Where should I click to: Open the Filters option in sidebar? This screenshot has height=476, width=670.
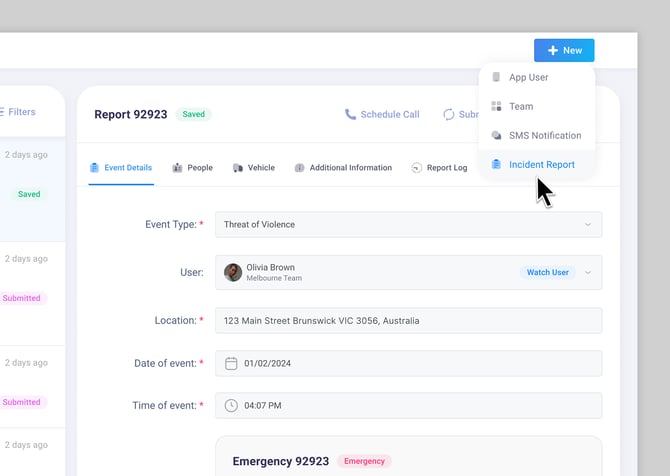click(x=18, y=112)
